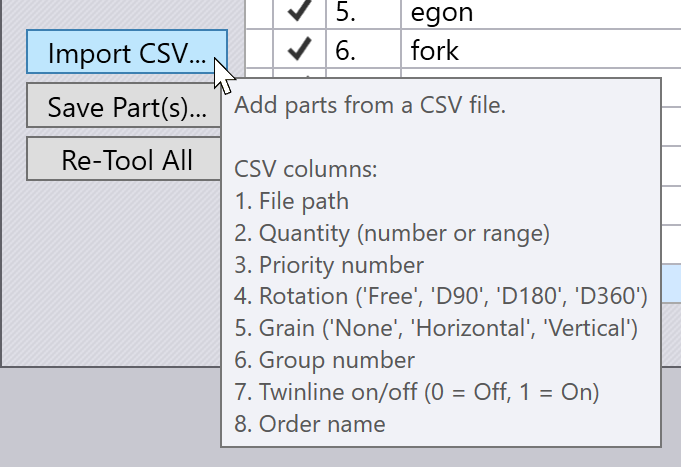
Task: Toggle the checkmark in the fork row
Action: (300, 49)
